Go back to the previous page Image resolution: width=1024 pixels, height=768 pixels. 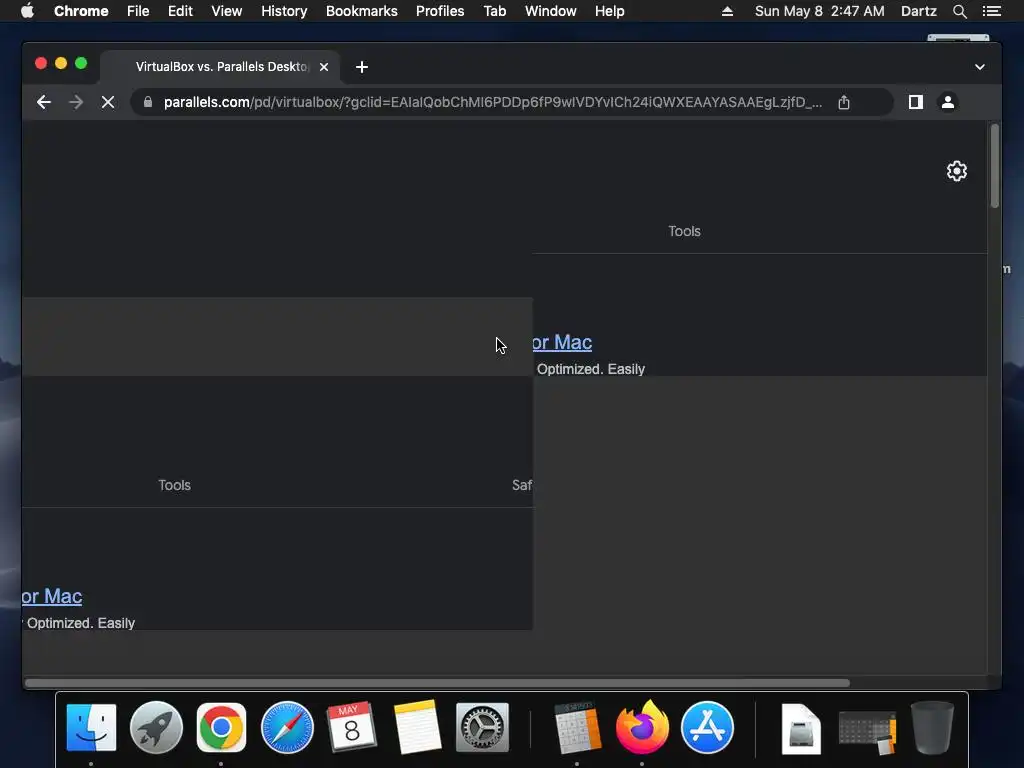tap(44, 103)
